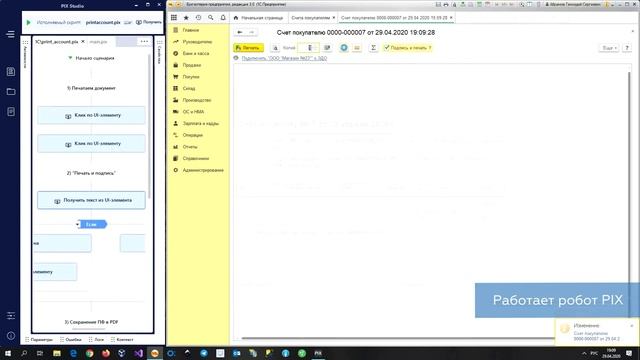Open the settings sliders icon in PIX Studio
Viewport: 640px width, 360px height.
click(11, 316)
